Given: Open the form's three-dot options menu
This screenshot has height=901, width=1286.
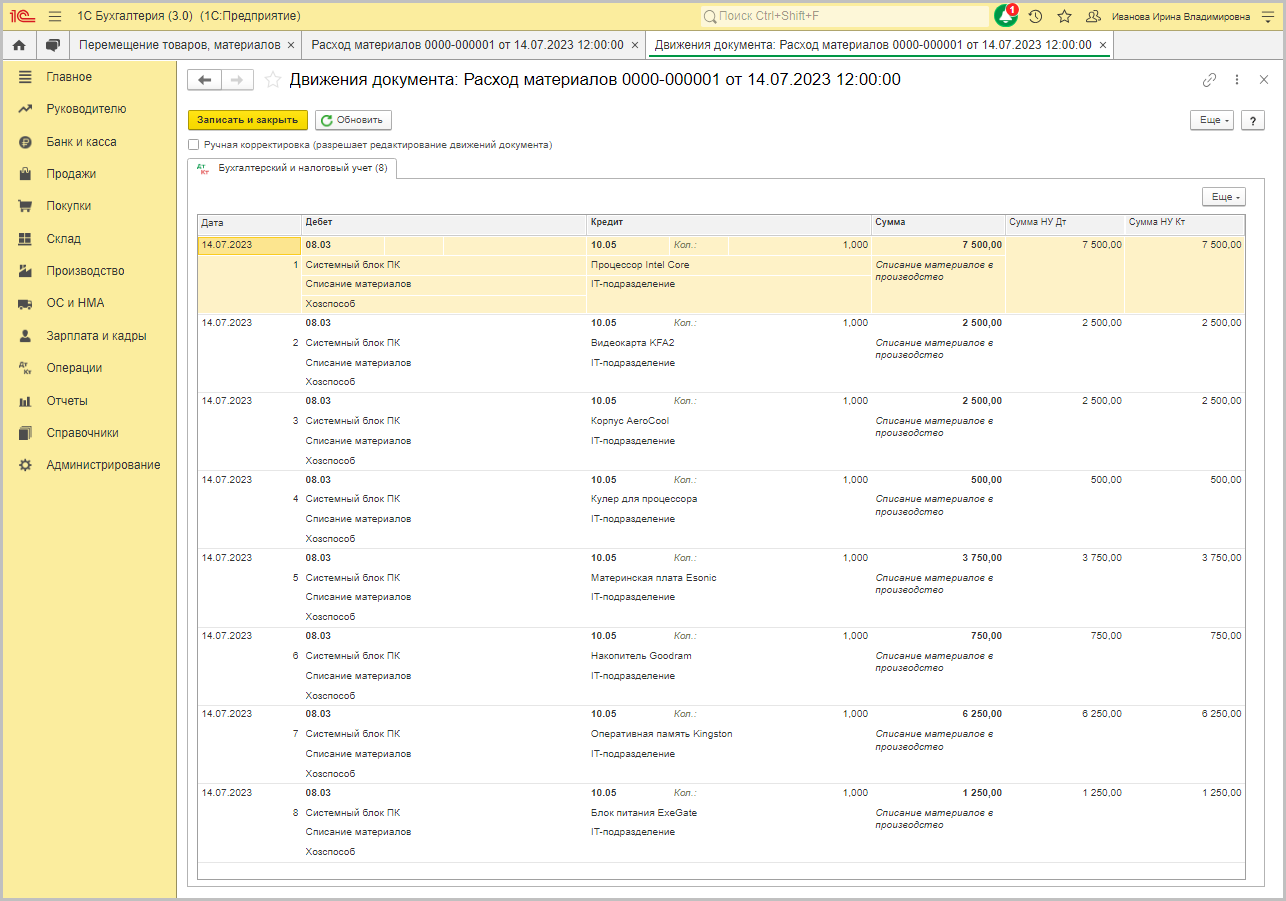Looking at the screenshot, I should click(x=1237, y=80).
